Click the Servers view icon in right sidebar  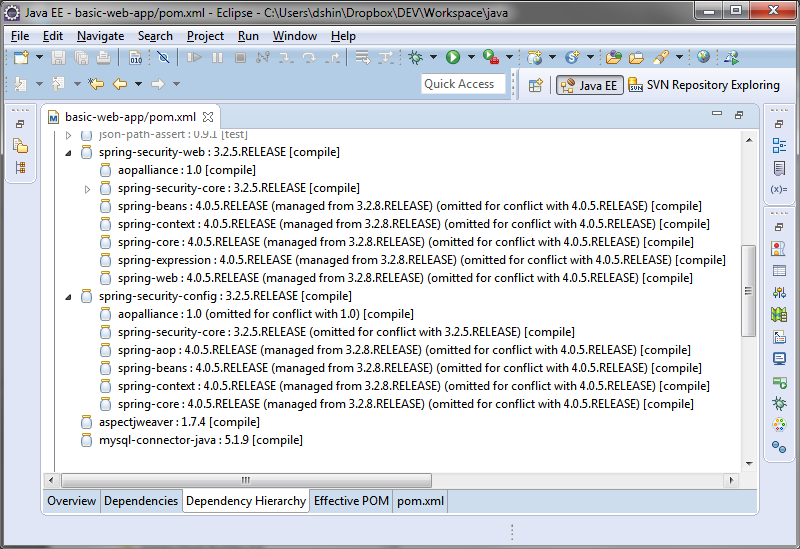[x=779, y=381]
